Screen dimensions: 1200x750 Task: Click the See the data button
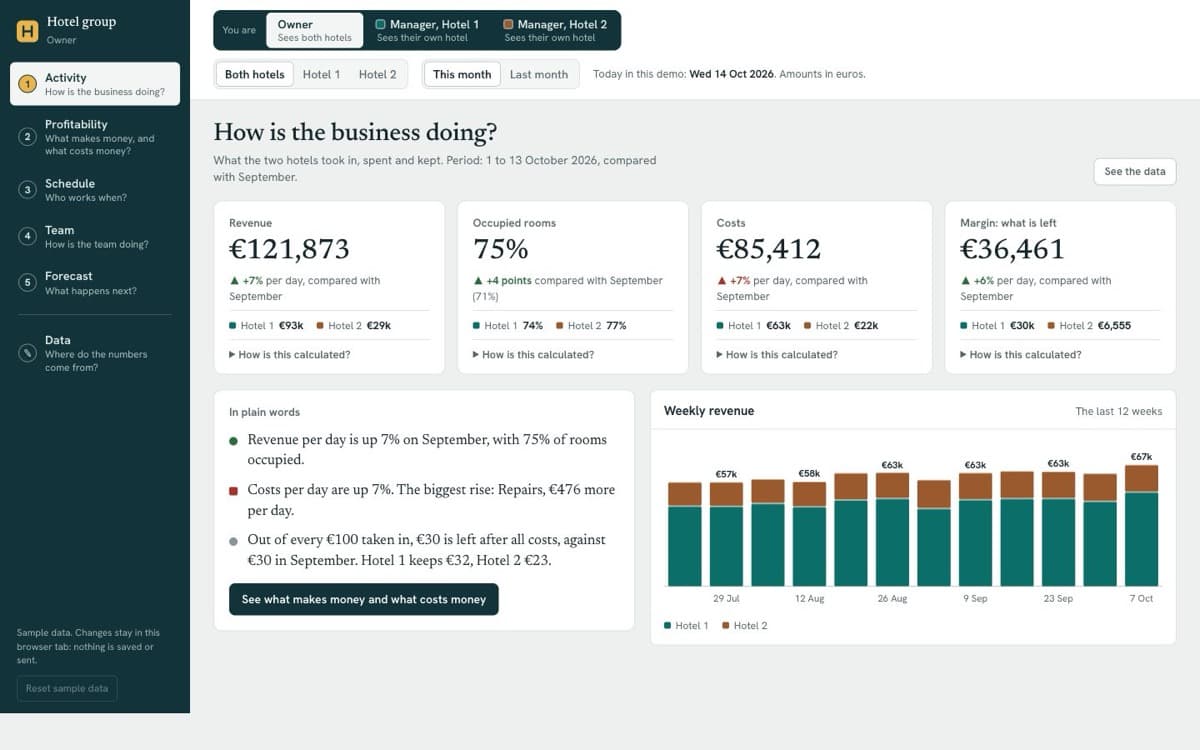[x=1135, y=171]
